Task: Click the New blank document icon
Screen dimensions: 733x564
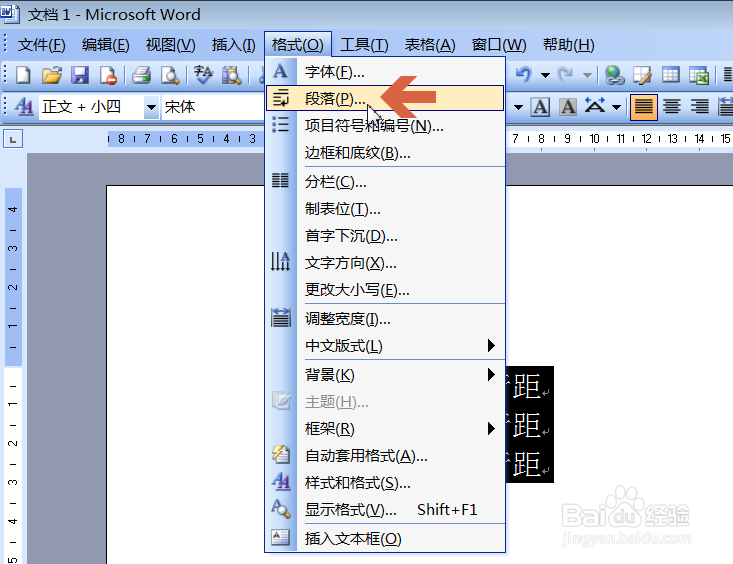Action: click(x=23, y=75)
